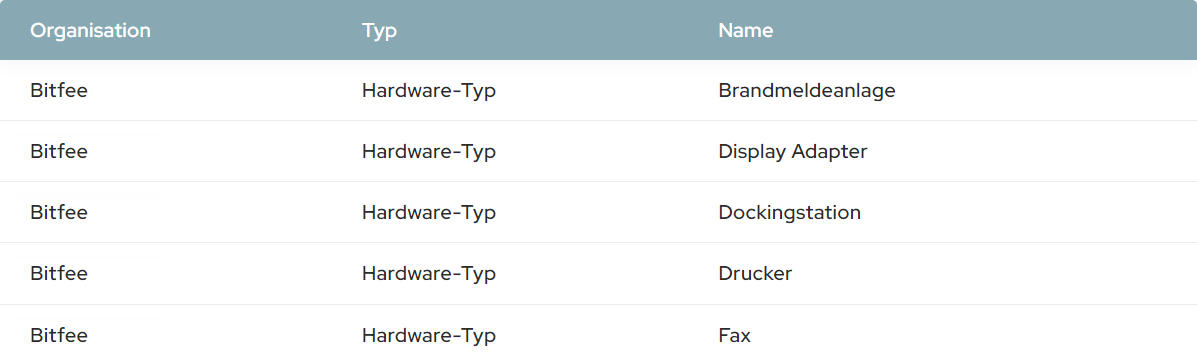Click Hardware-Typ in the Dockingstation row
Screen dimensions: 1197x364
pyautogui.click(x=429, y=214)
